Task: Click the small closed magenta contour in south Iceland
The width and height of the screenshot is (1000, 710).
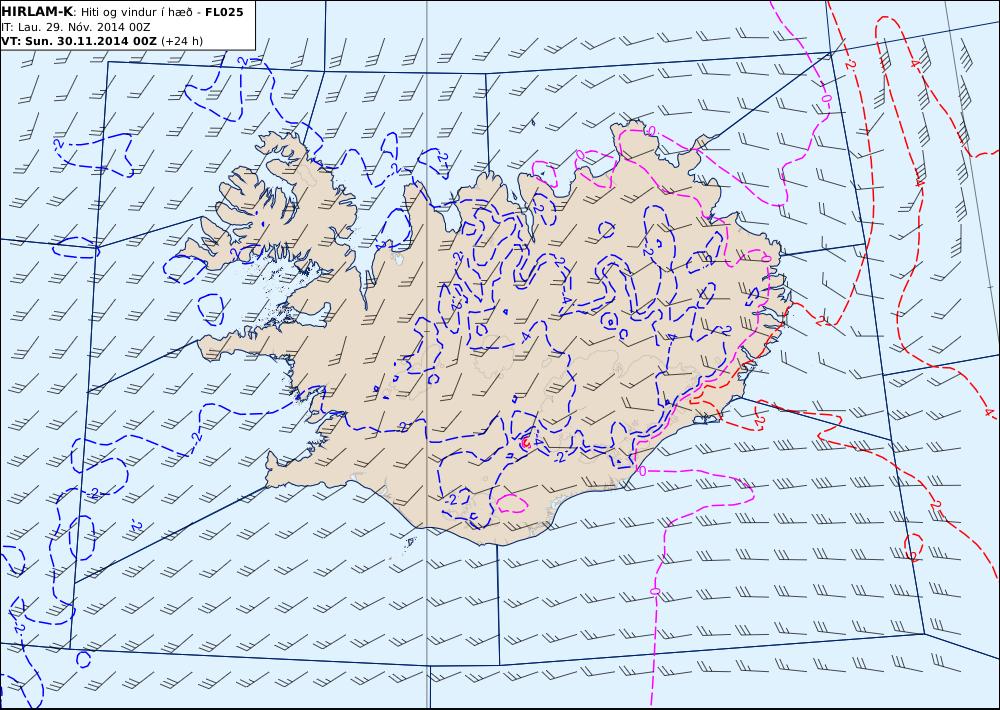Action: pyautogui.click(x=511, y=503)
